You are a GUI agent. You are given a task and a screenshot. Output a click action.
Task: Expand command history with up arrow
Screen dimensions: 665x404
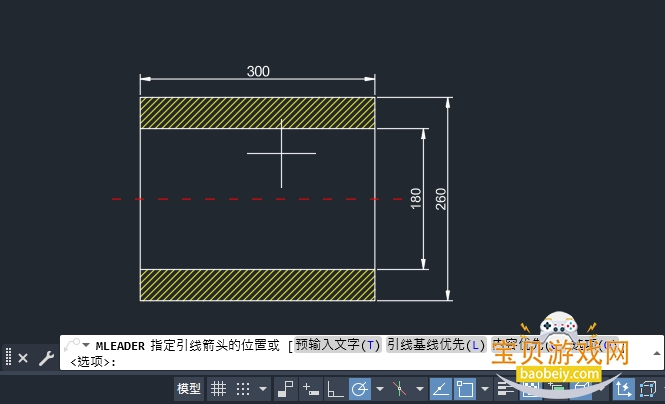tap(657, 353)
